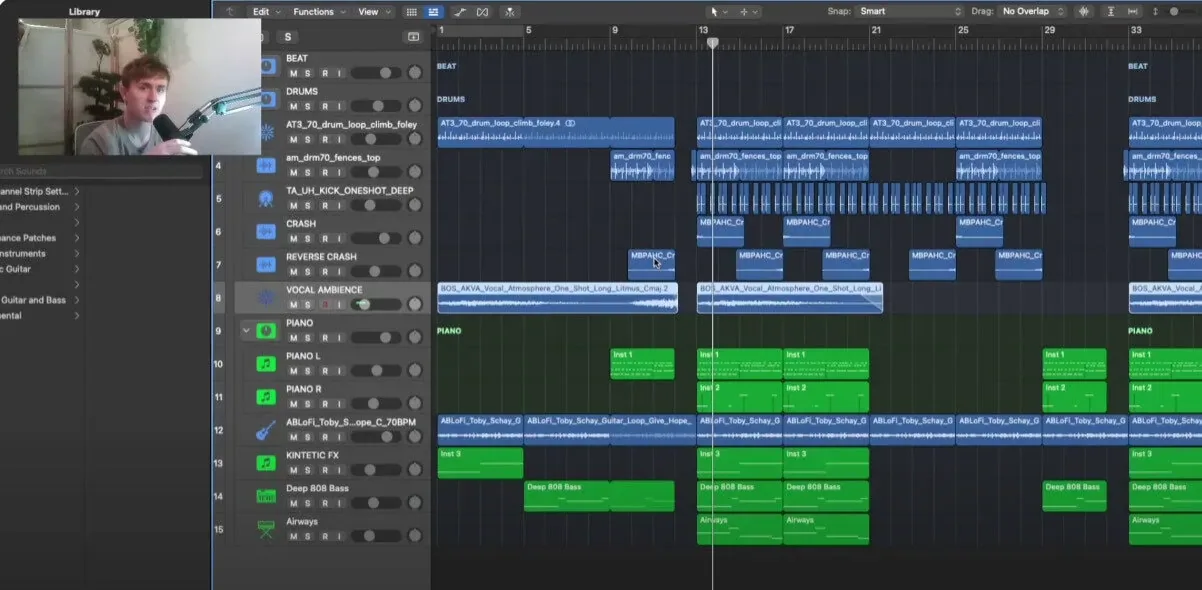Click the DRUMS track stack icon

click(x=266, y=99)
